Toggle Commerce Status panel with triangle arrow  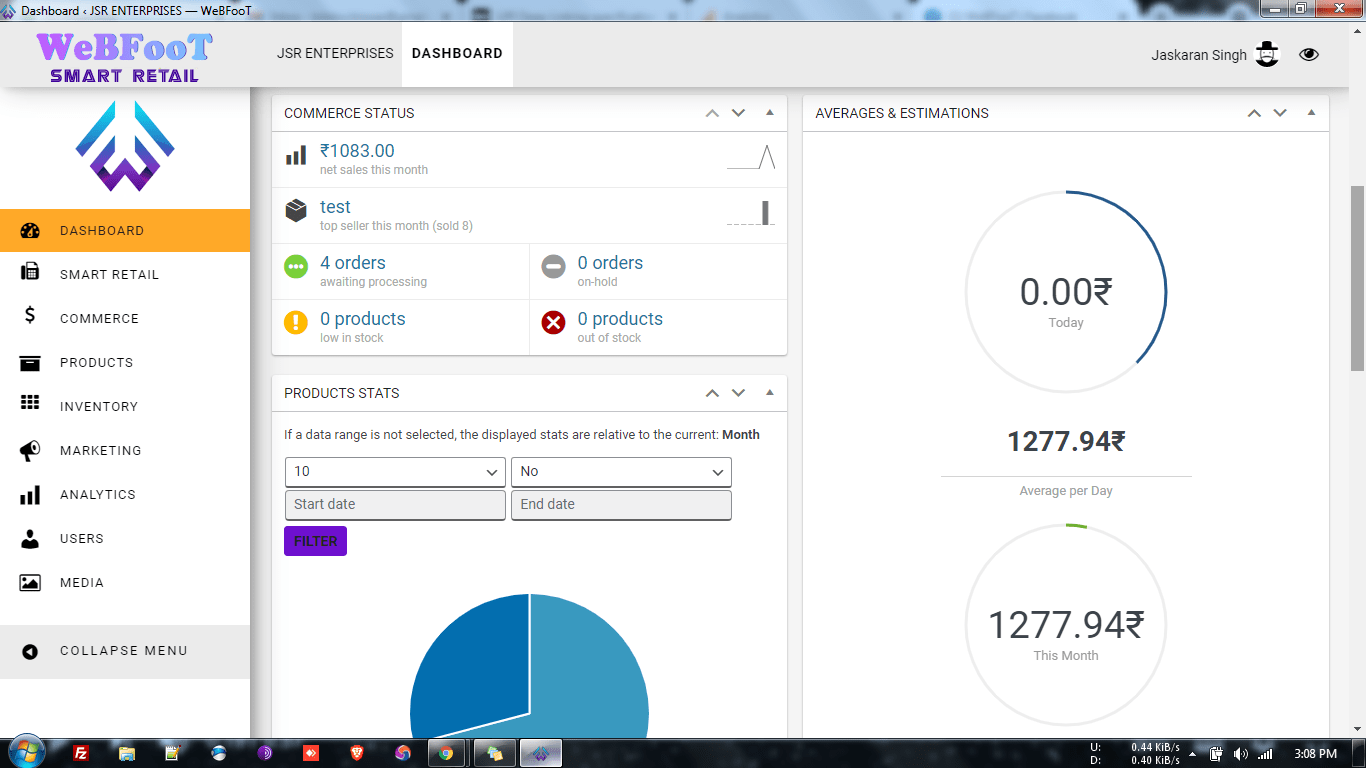click(x=770, y=113)
